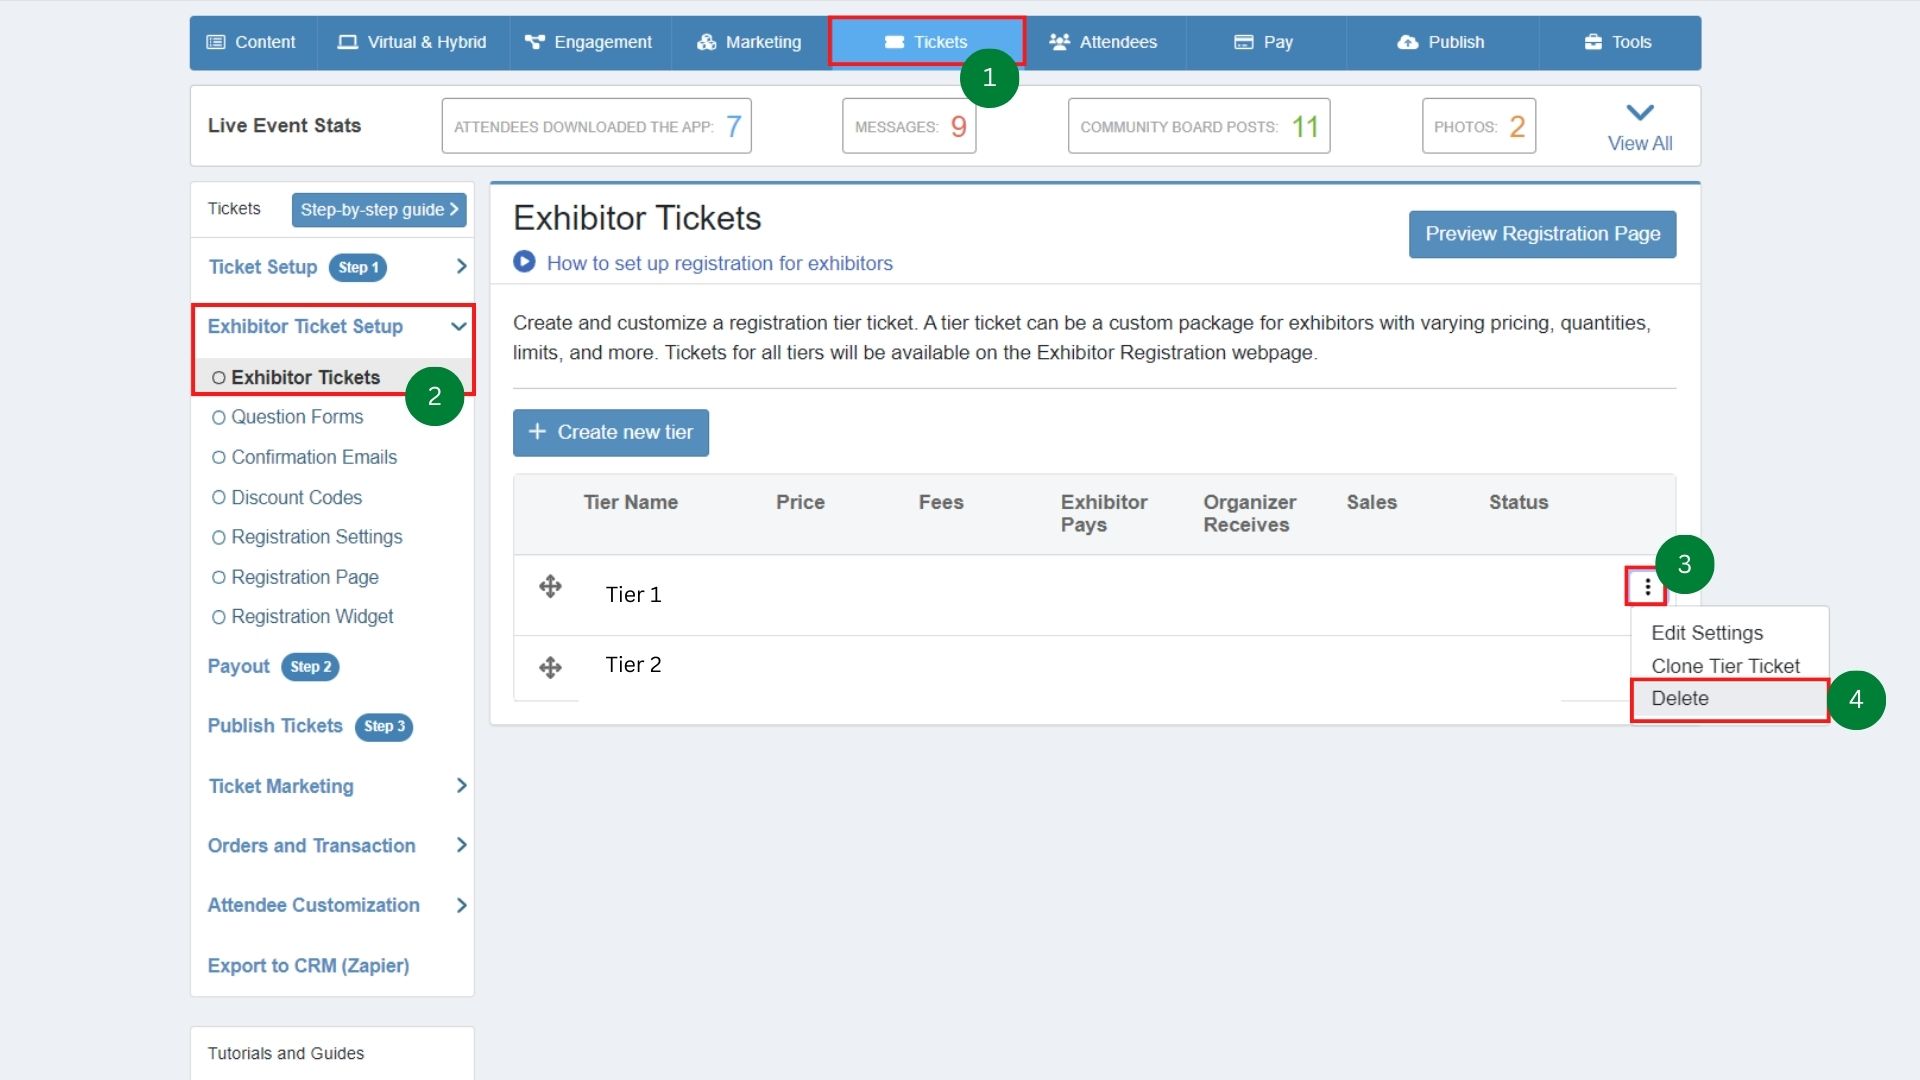Click the Publish cloud icon

[1407, 42]
